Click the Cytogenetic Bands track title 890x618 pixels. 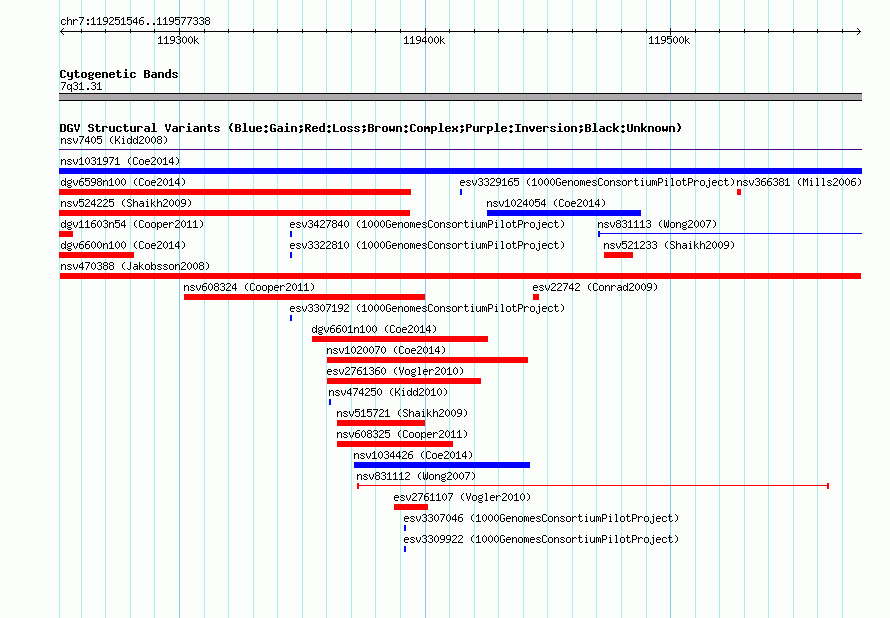pyautogui.click(x=119, y=74)
